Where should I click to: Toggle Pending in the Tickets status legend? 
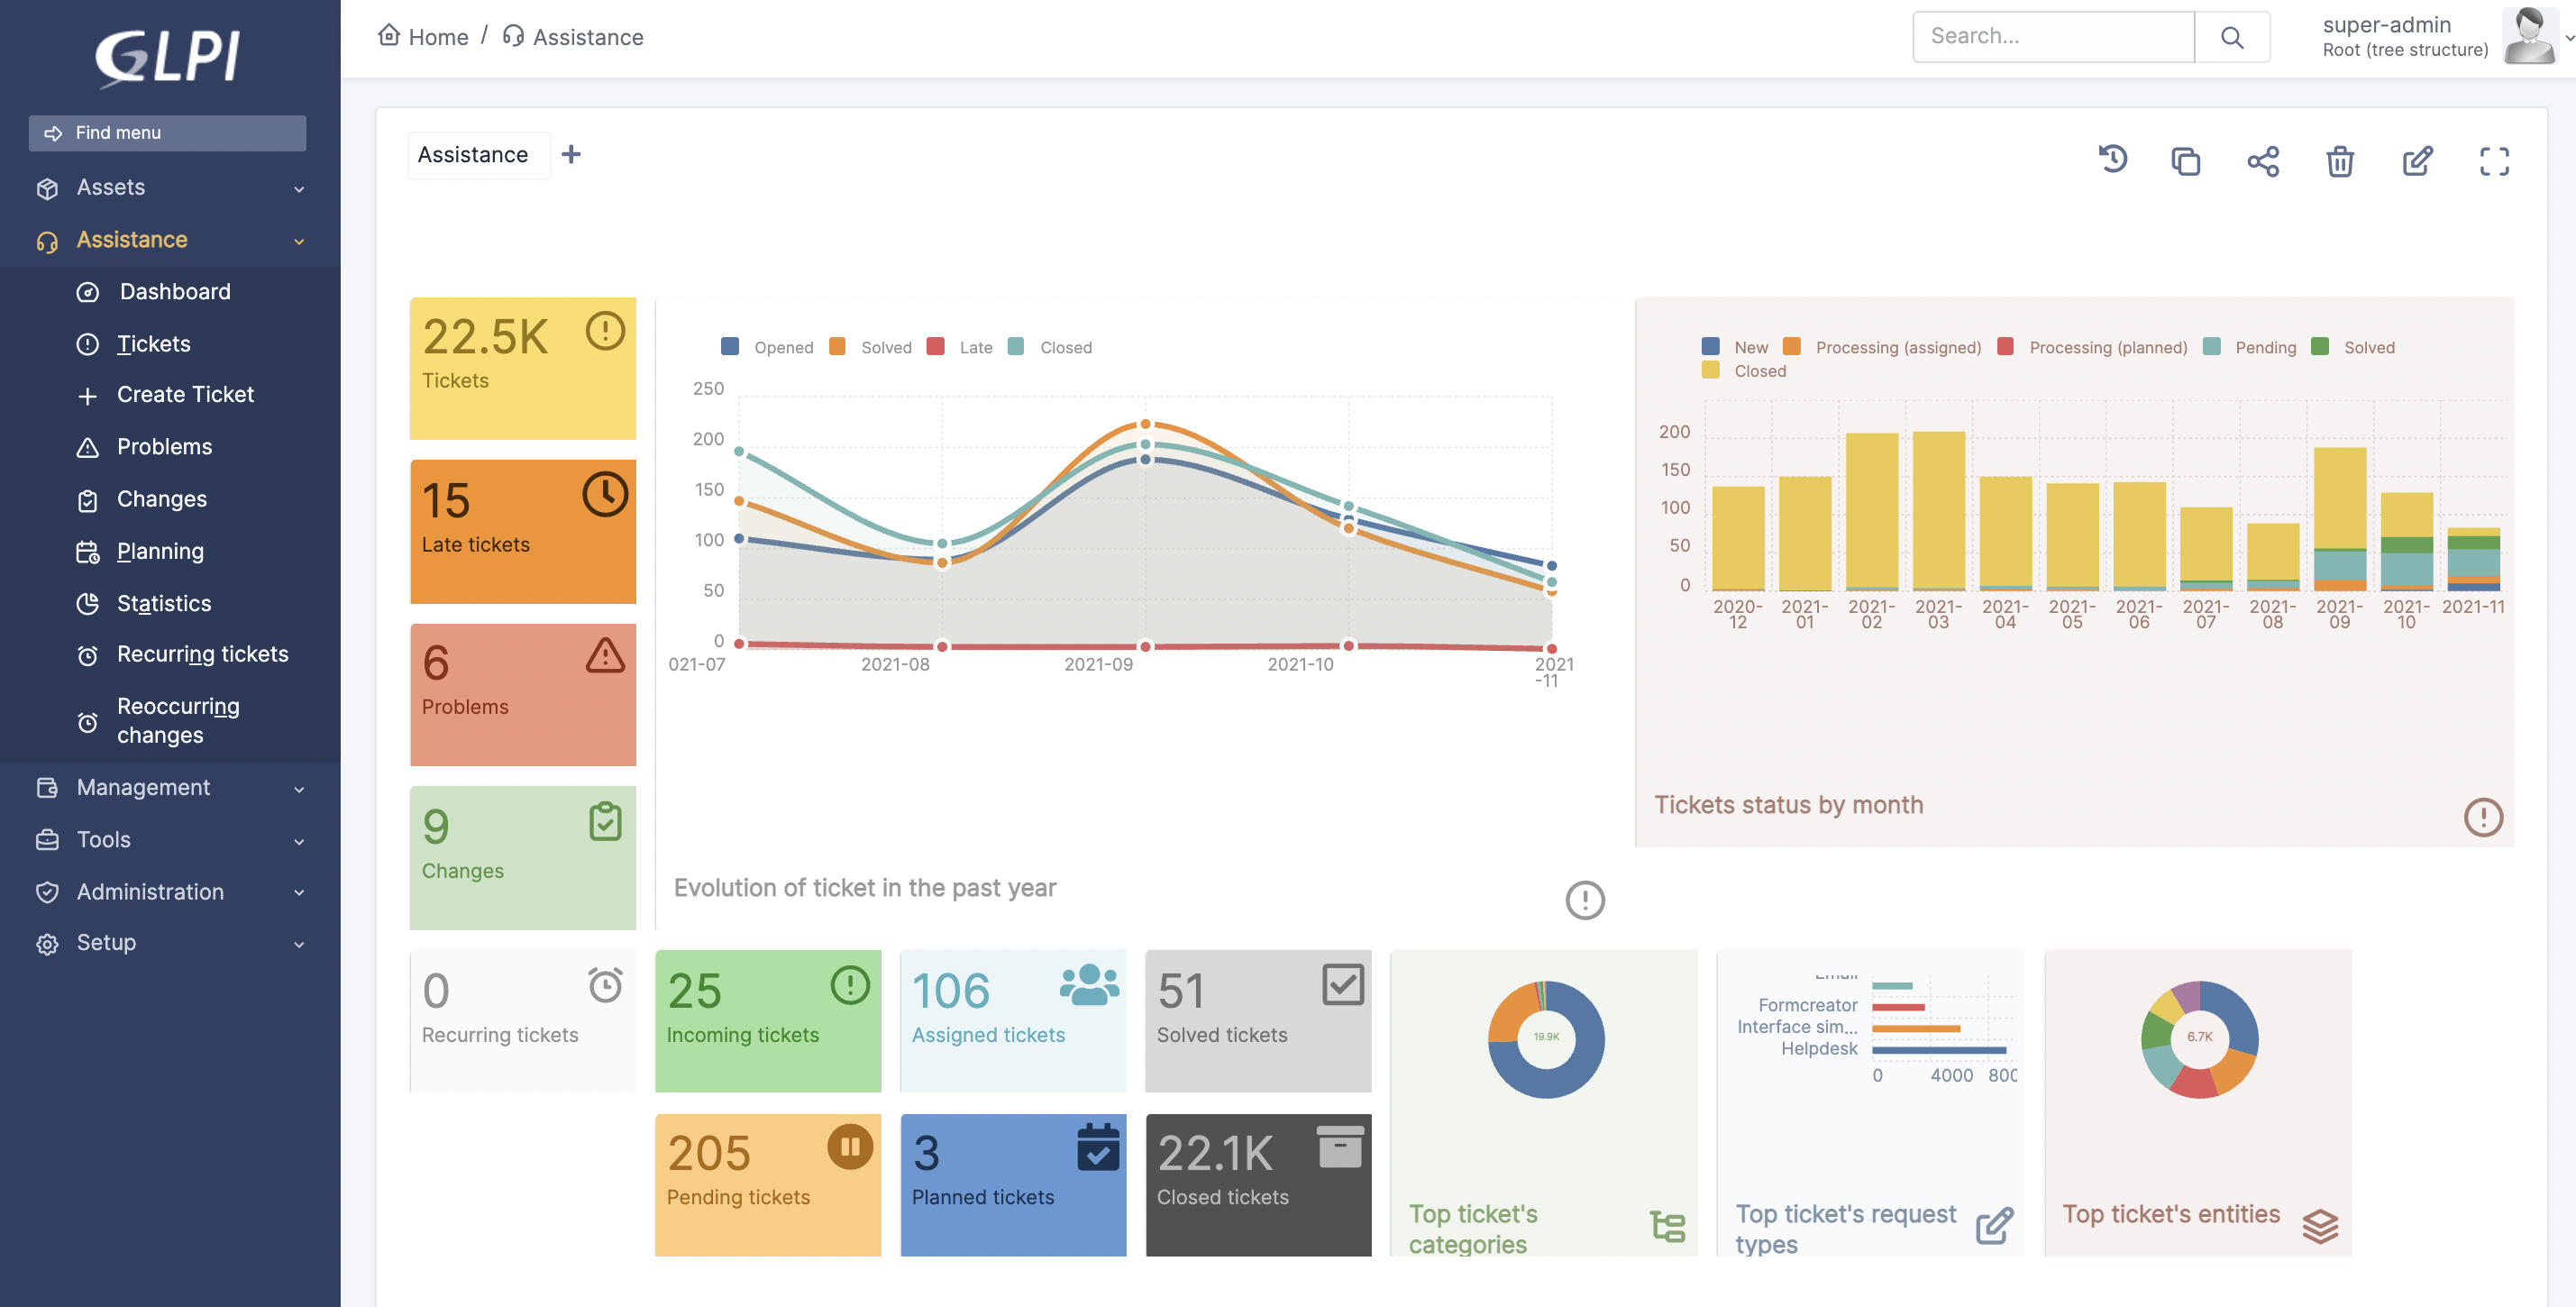pos(2267,347)
